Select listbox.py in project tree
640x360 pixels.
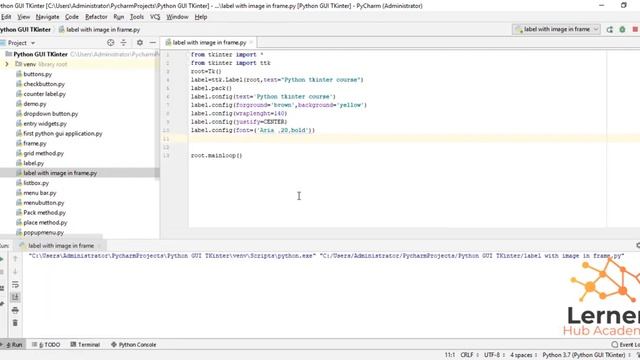point(36,183)
